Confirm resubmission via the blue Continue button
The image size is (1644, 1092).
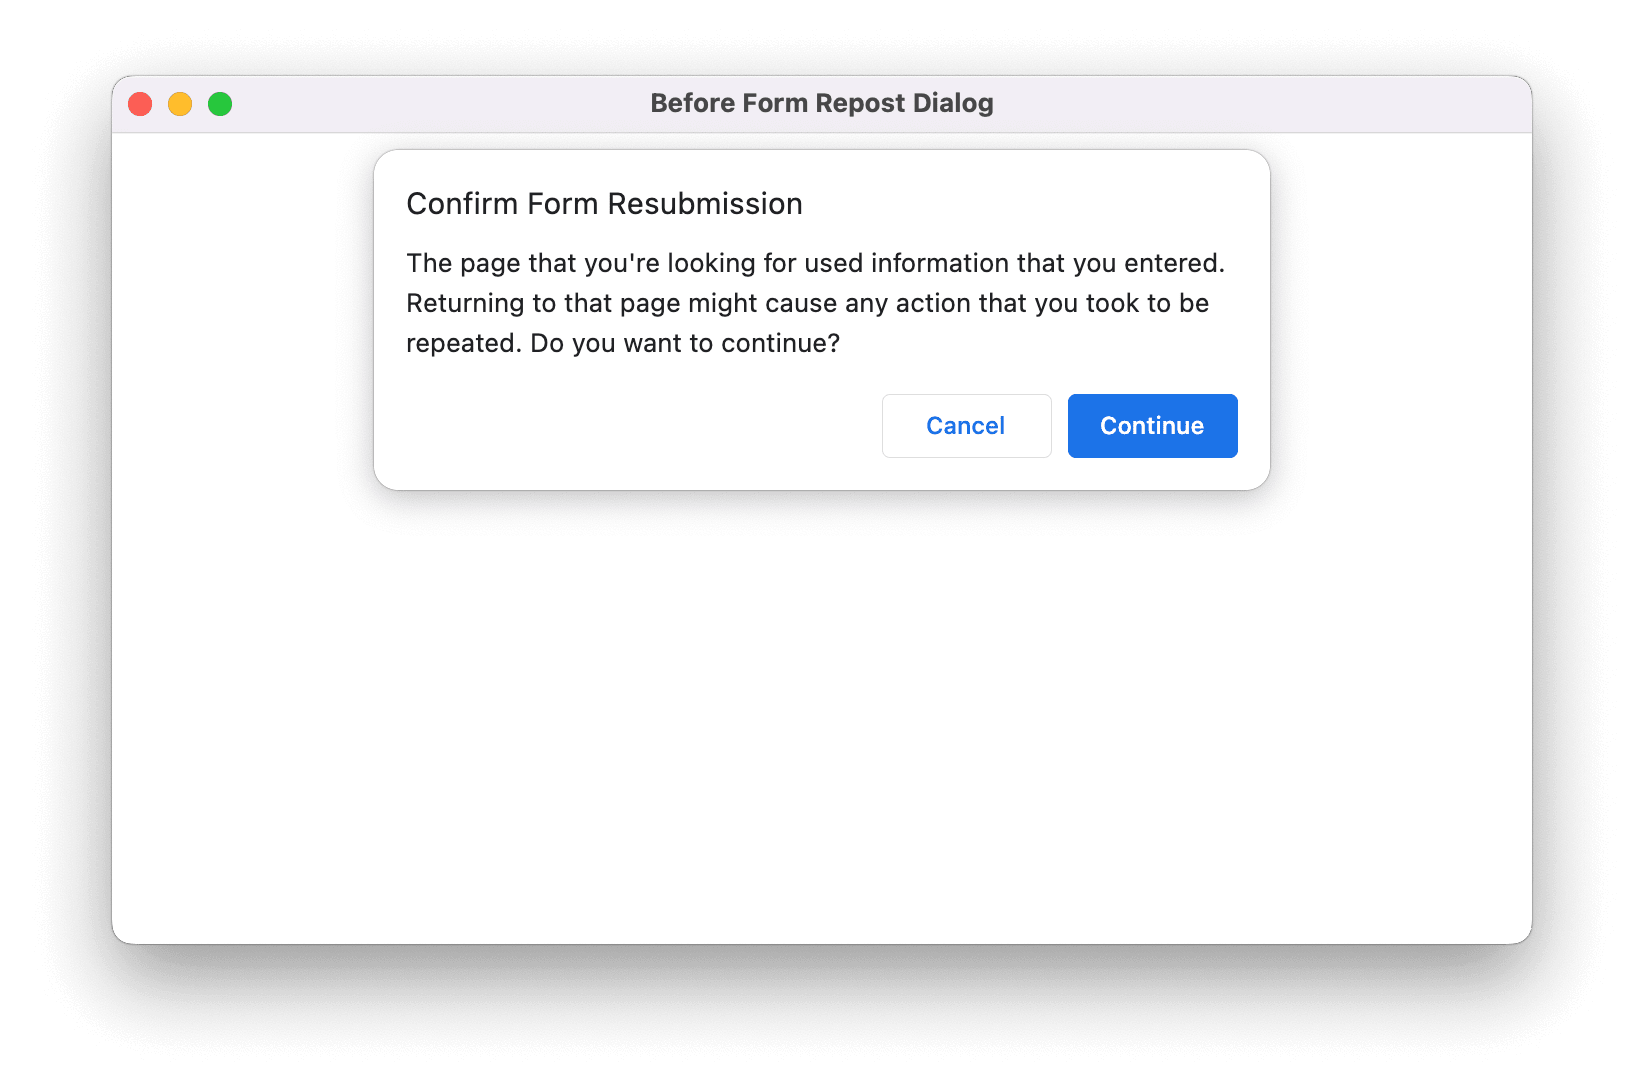click(x=1152, y=425)
